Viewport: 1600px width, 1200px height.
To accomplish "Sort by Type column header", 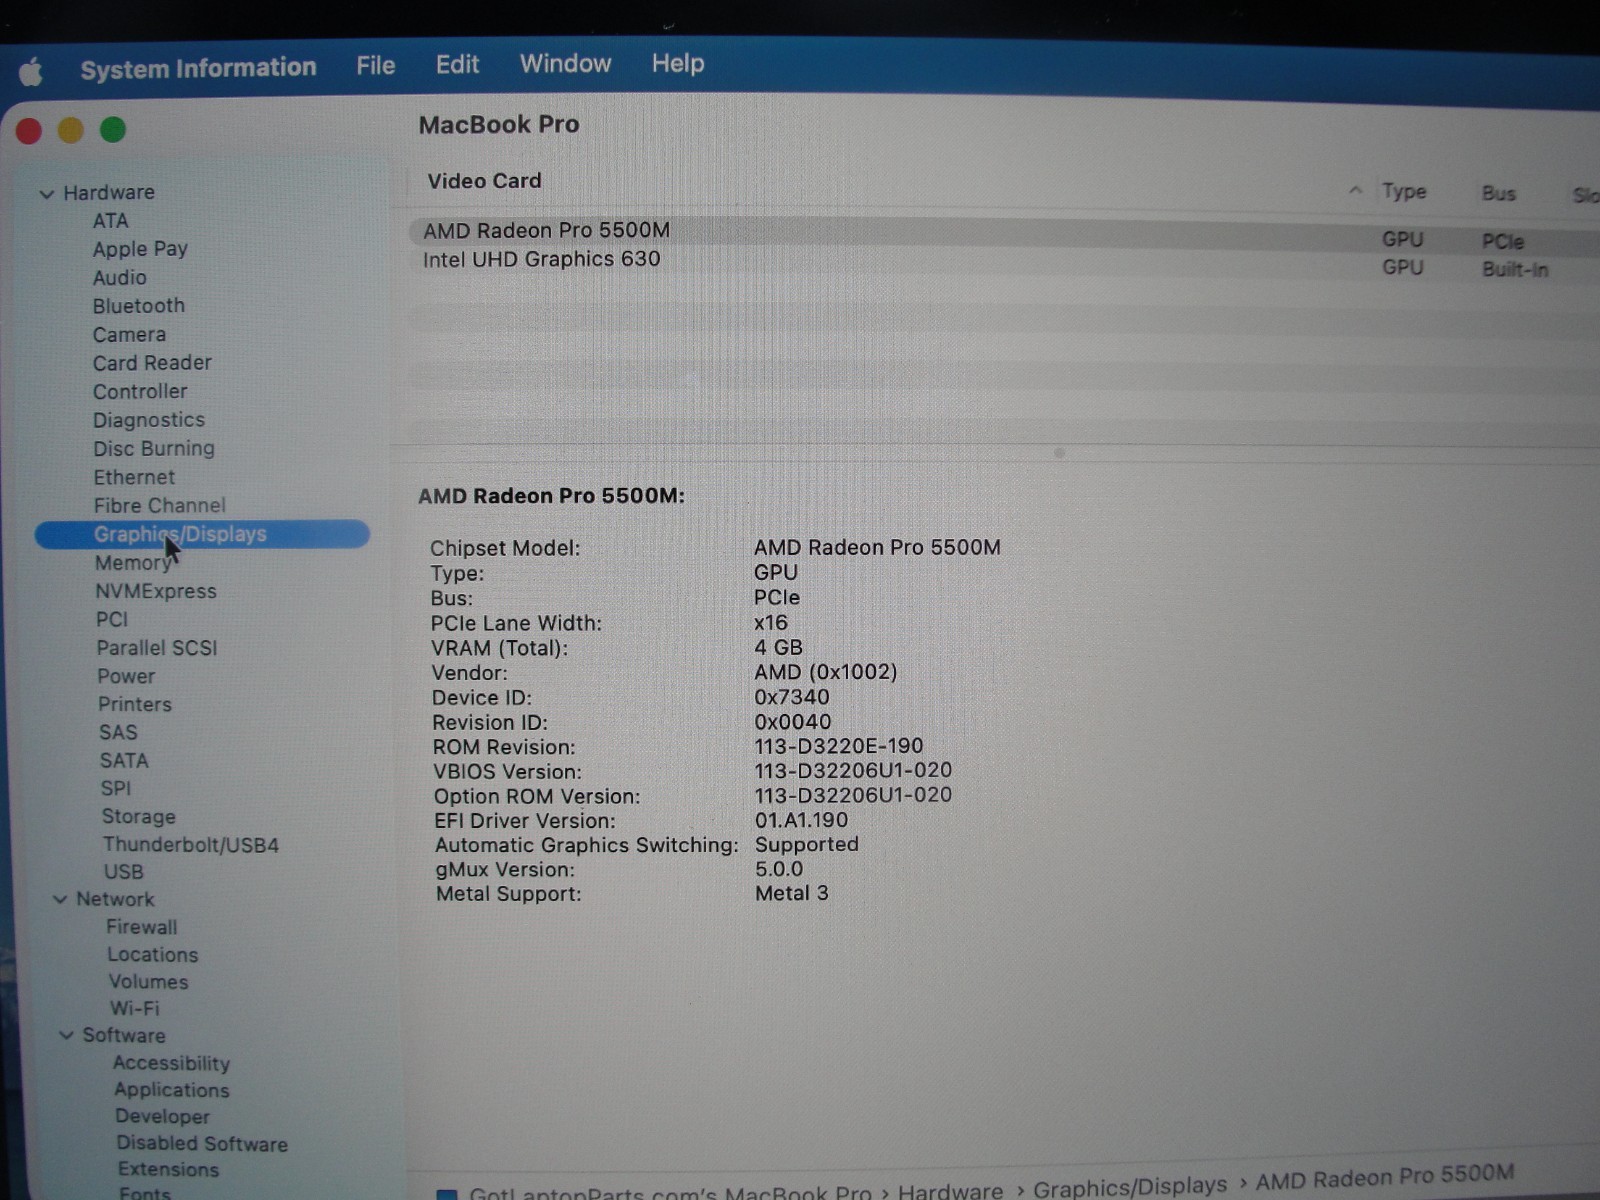I will tap(1403, 192).
